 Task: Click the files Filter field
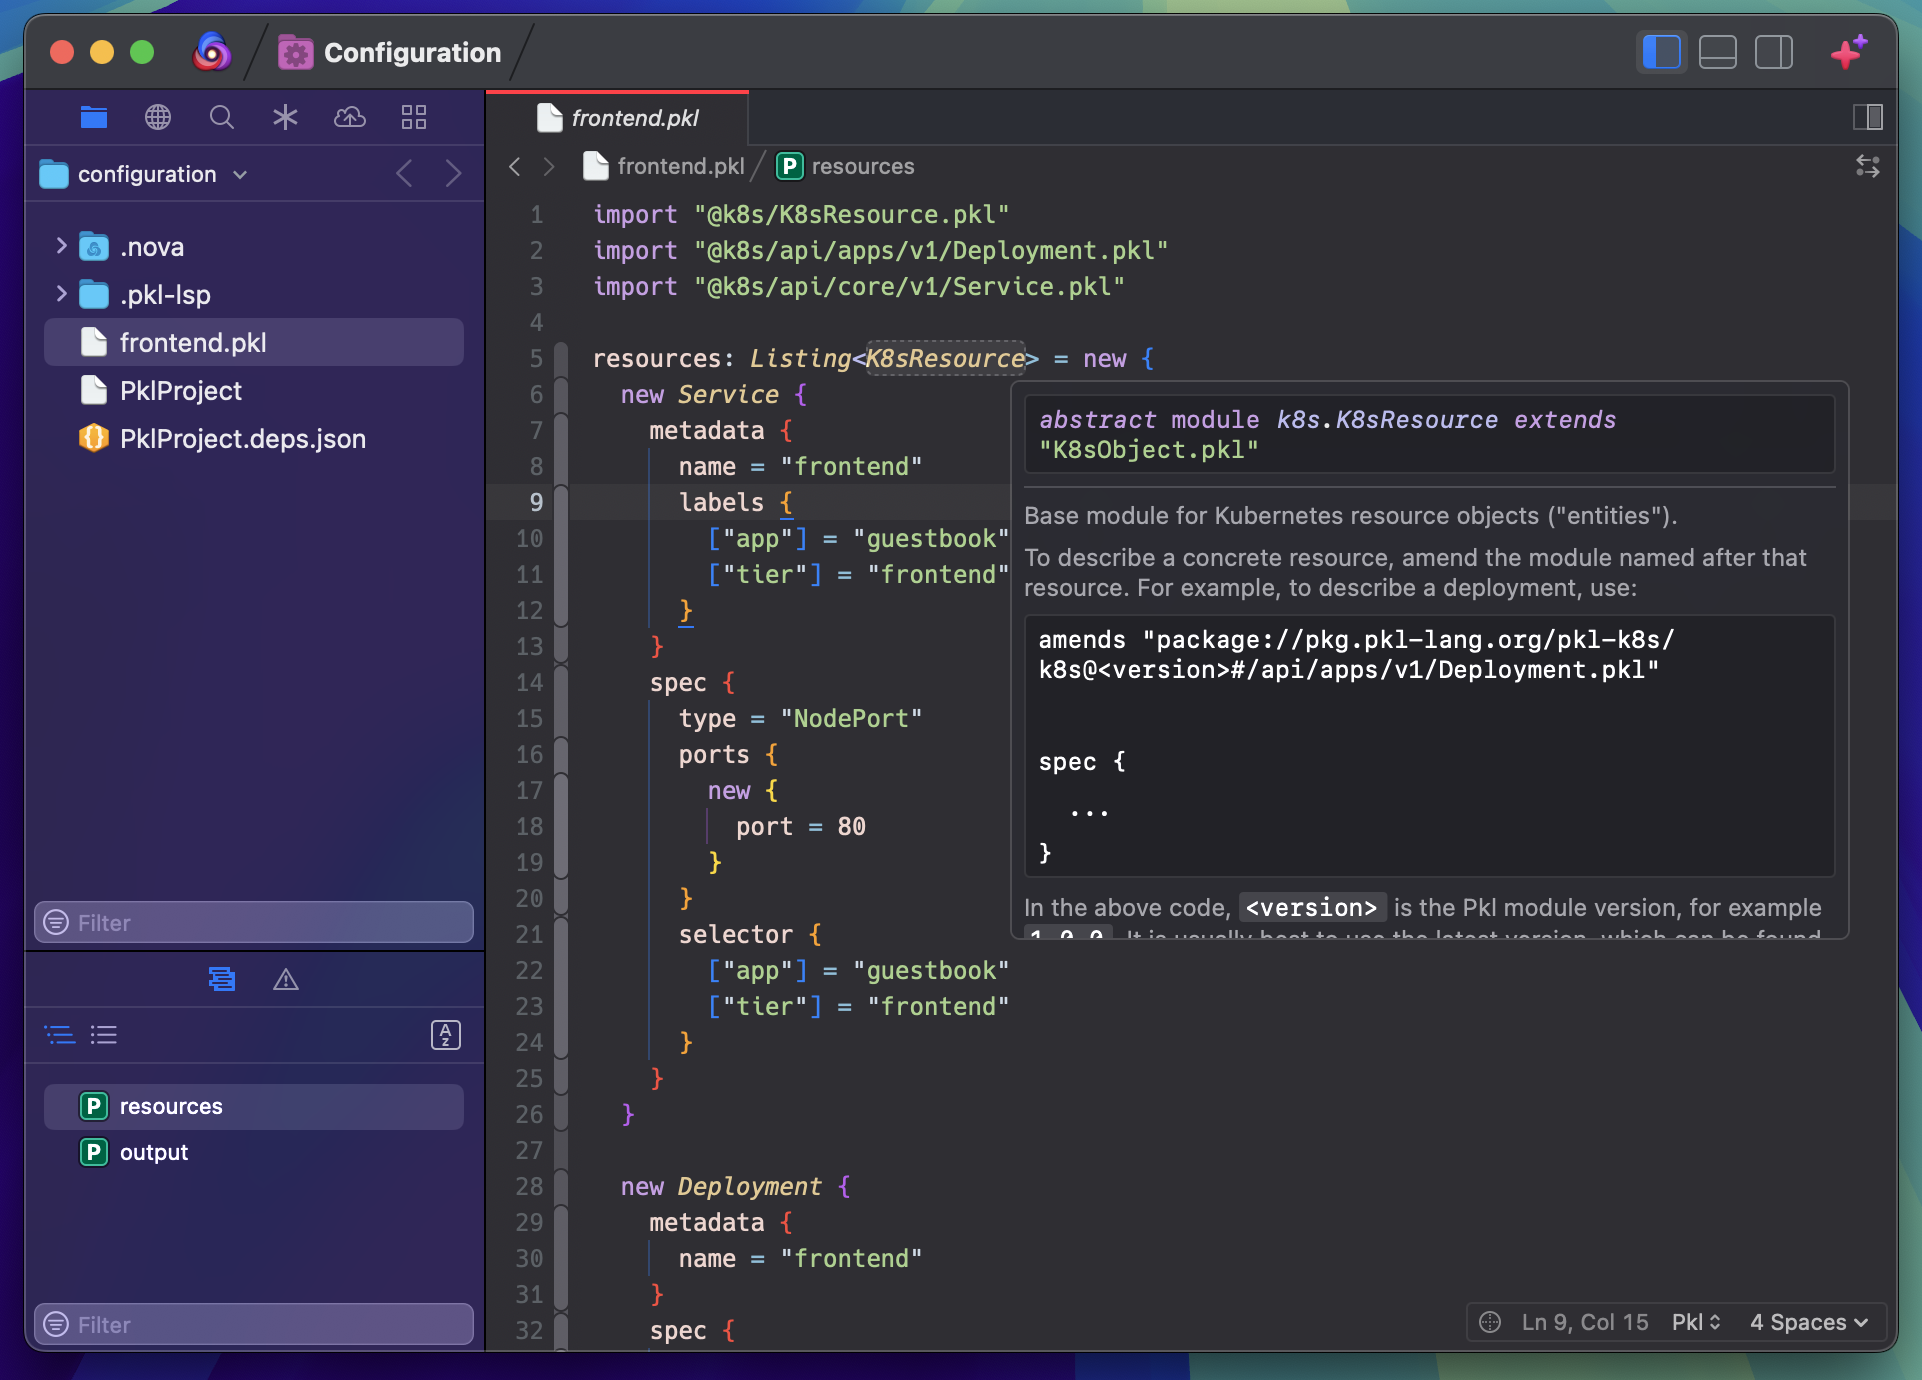point(254,922)
